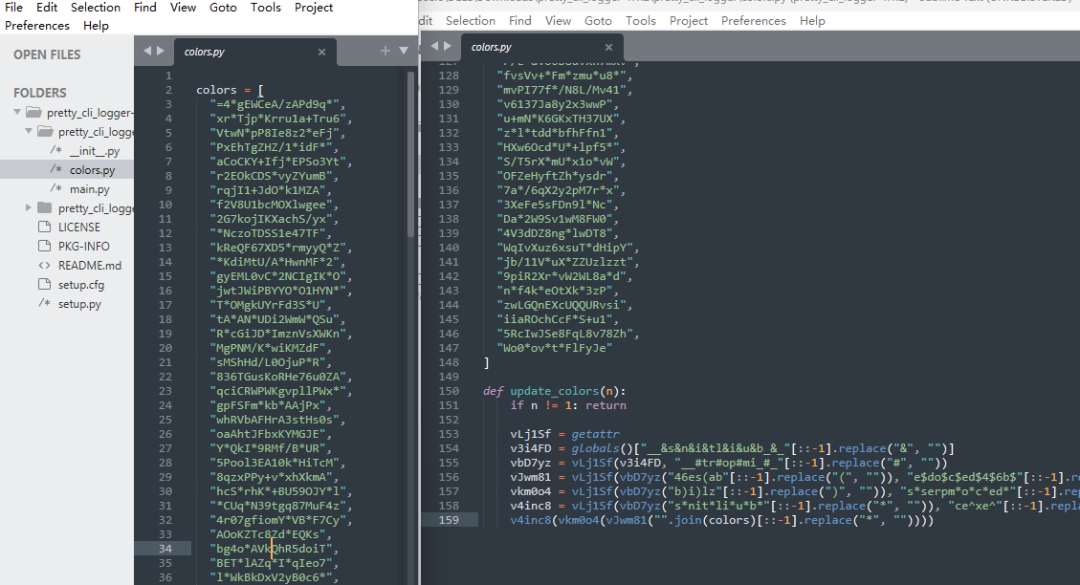
Task: Click setup.cfg file icon
Action: (45, 284)
